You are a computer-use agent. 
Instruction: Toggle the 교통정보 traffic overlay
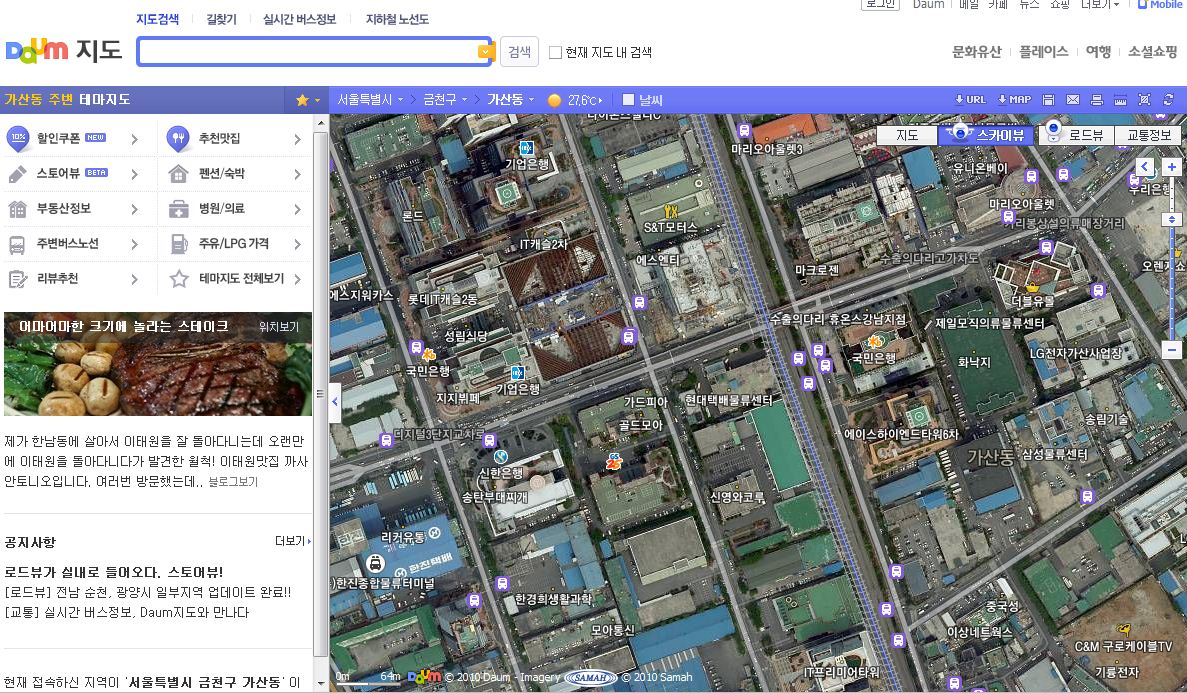[1149, 135]
